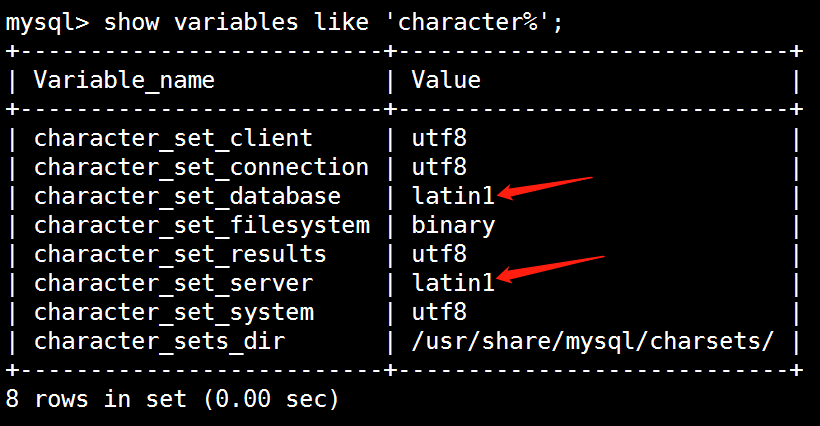Screen dimensions: 820x426
Task: Click character_set_client variable name
Action: coord(173,138)
